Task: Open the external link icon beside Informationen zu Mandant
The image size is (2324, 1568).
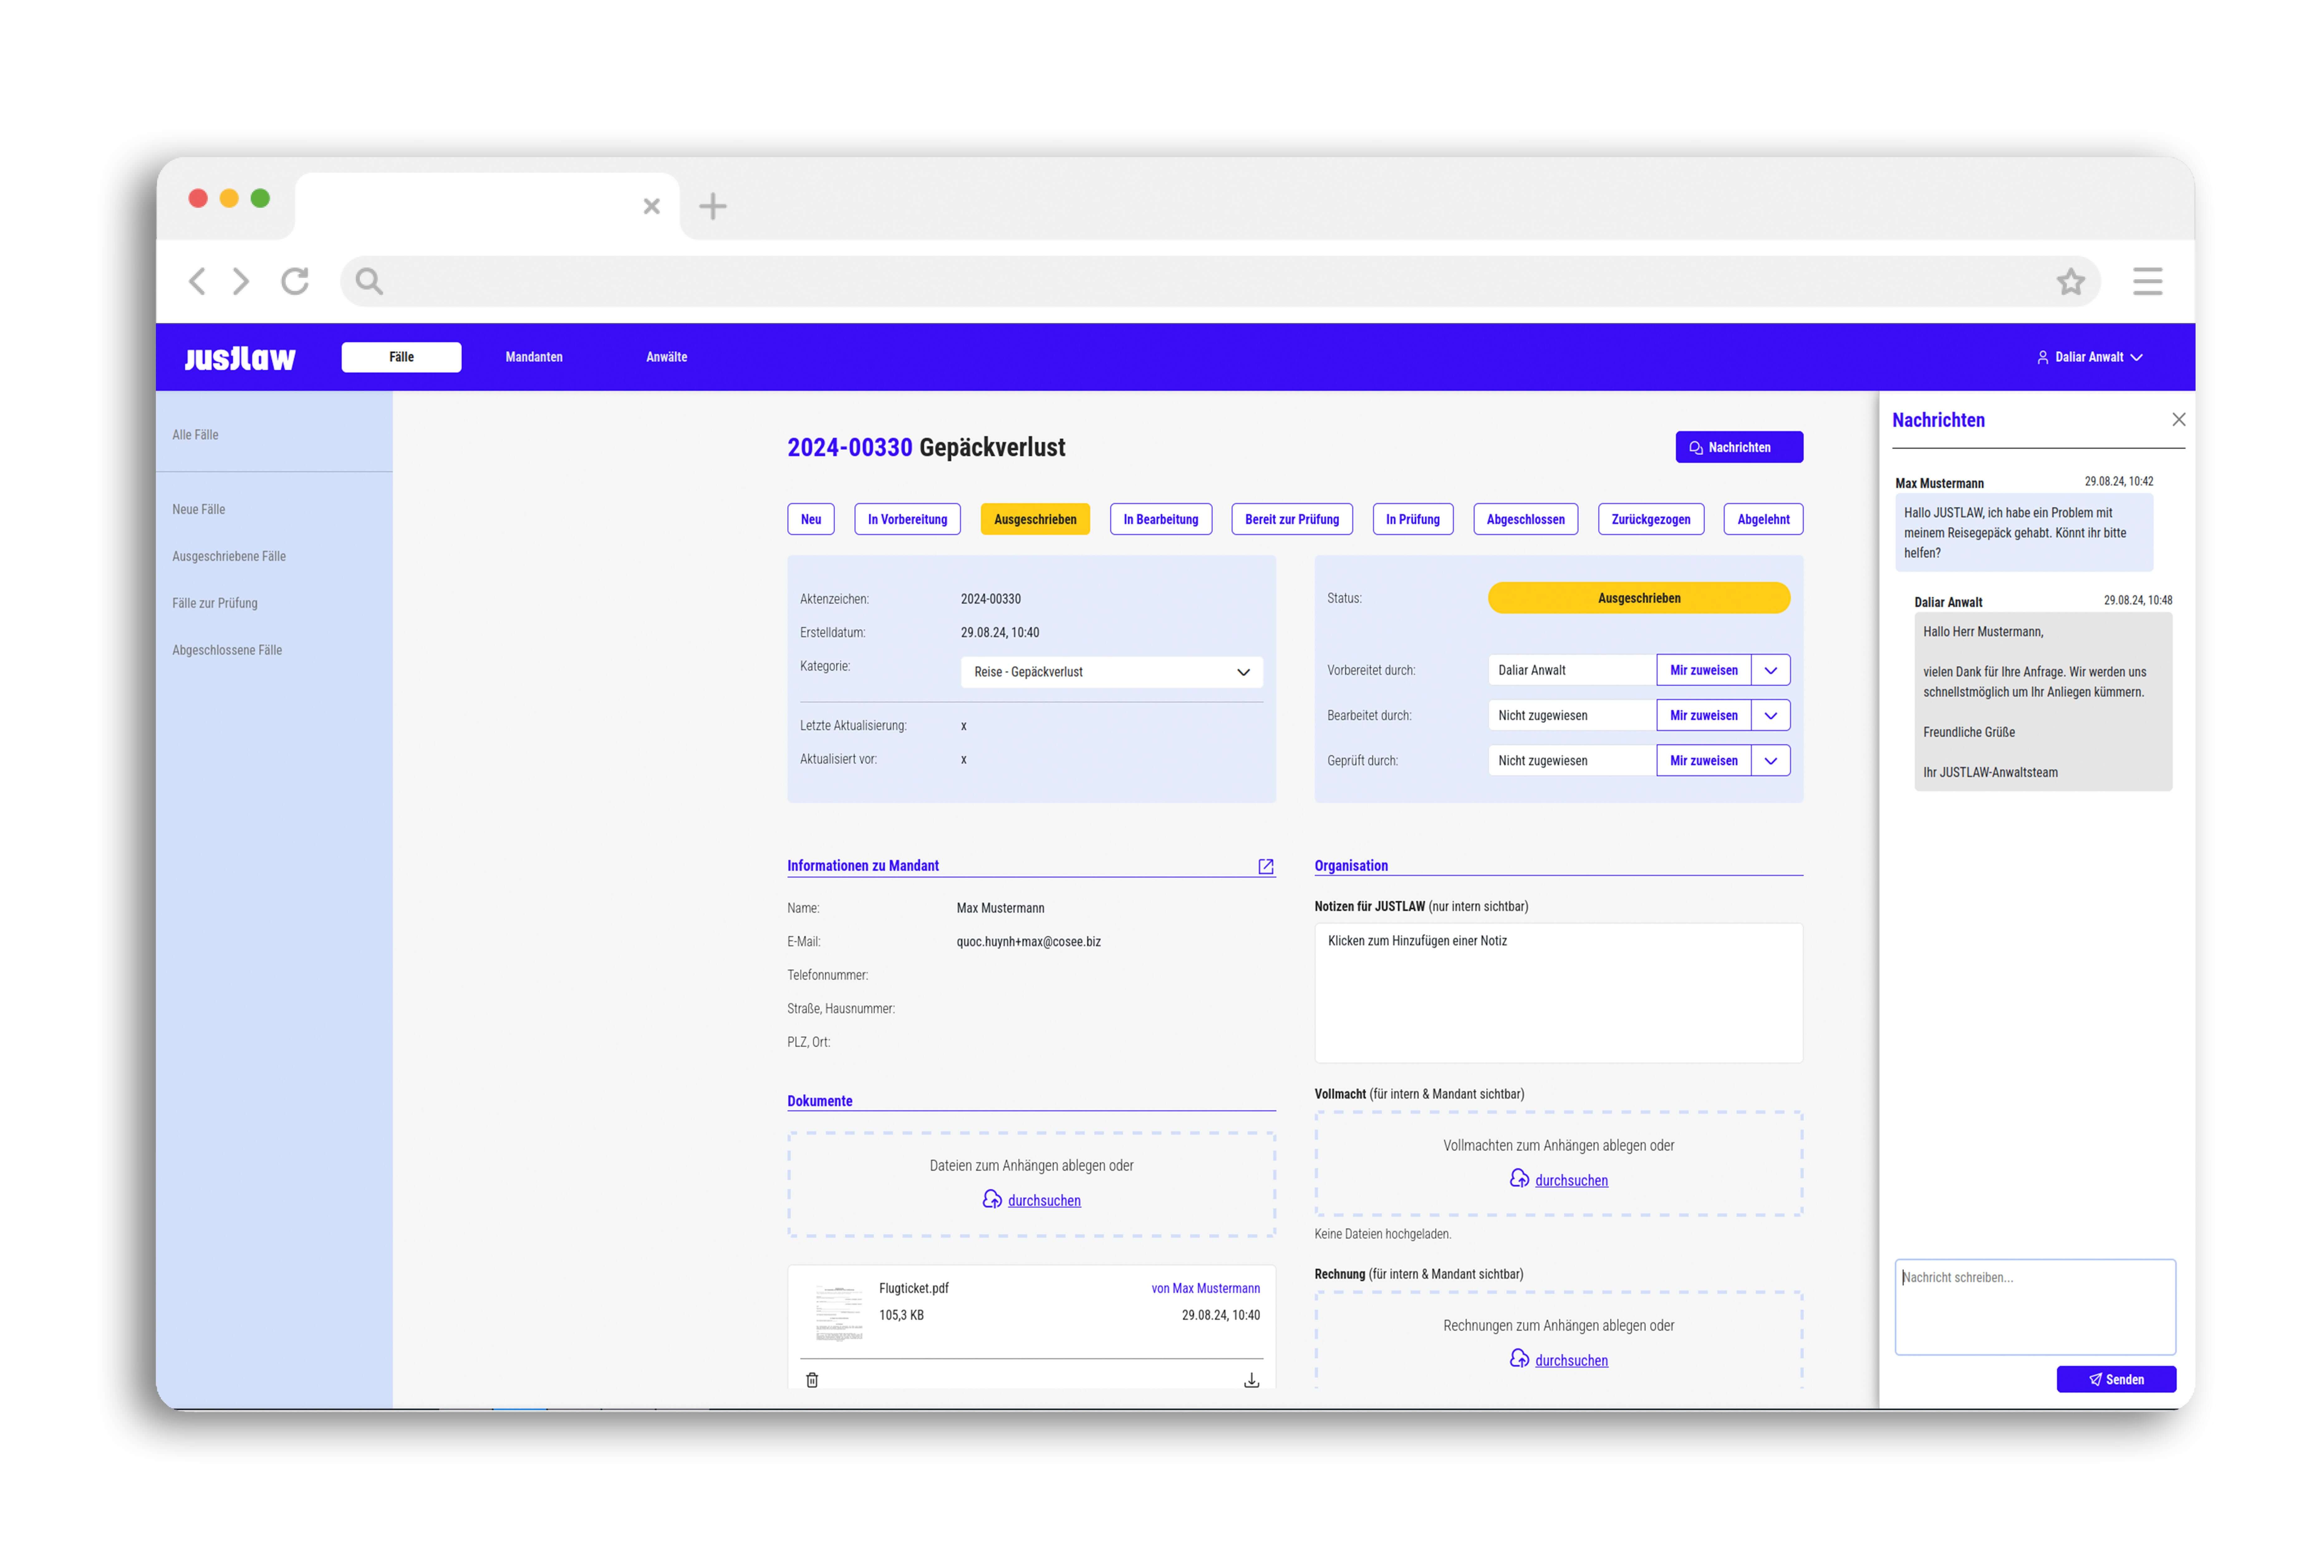Action: pos(1265,866)
